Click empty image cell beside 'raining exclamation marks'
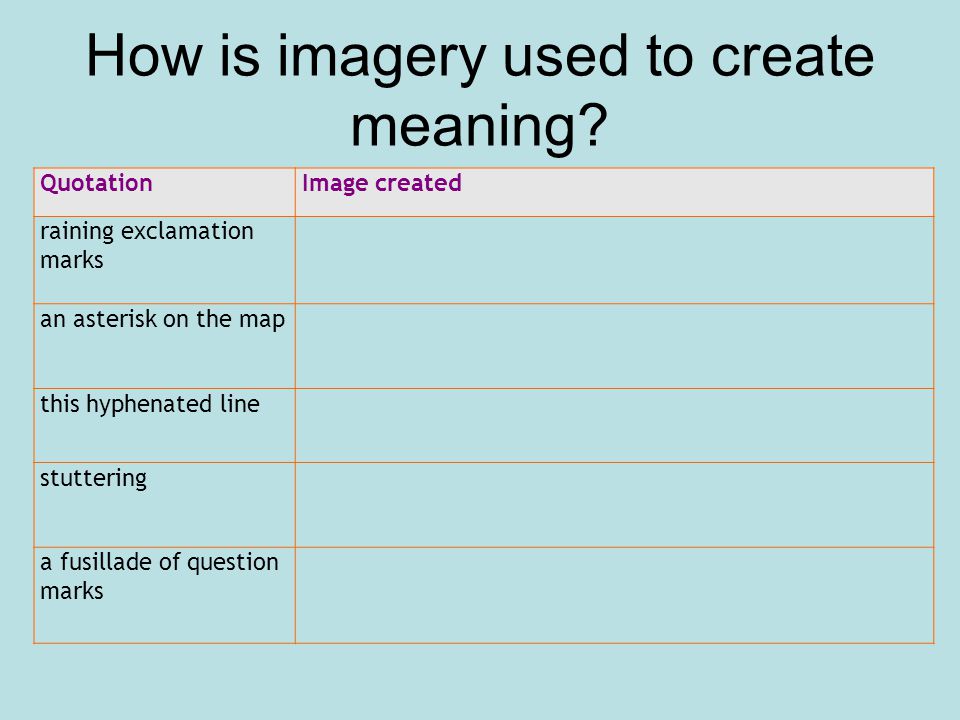This screenshot has height=720, width=960. click(614, 260)
